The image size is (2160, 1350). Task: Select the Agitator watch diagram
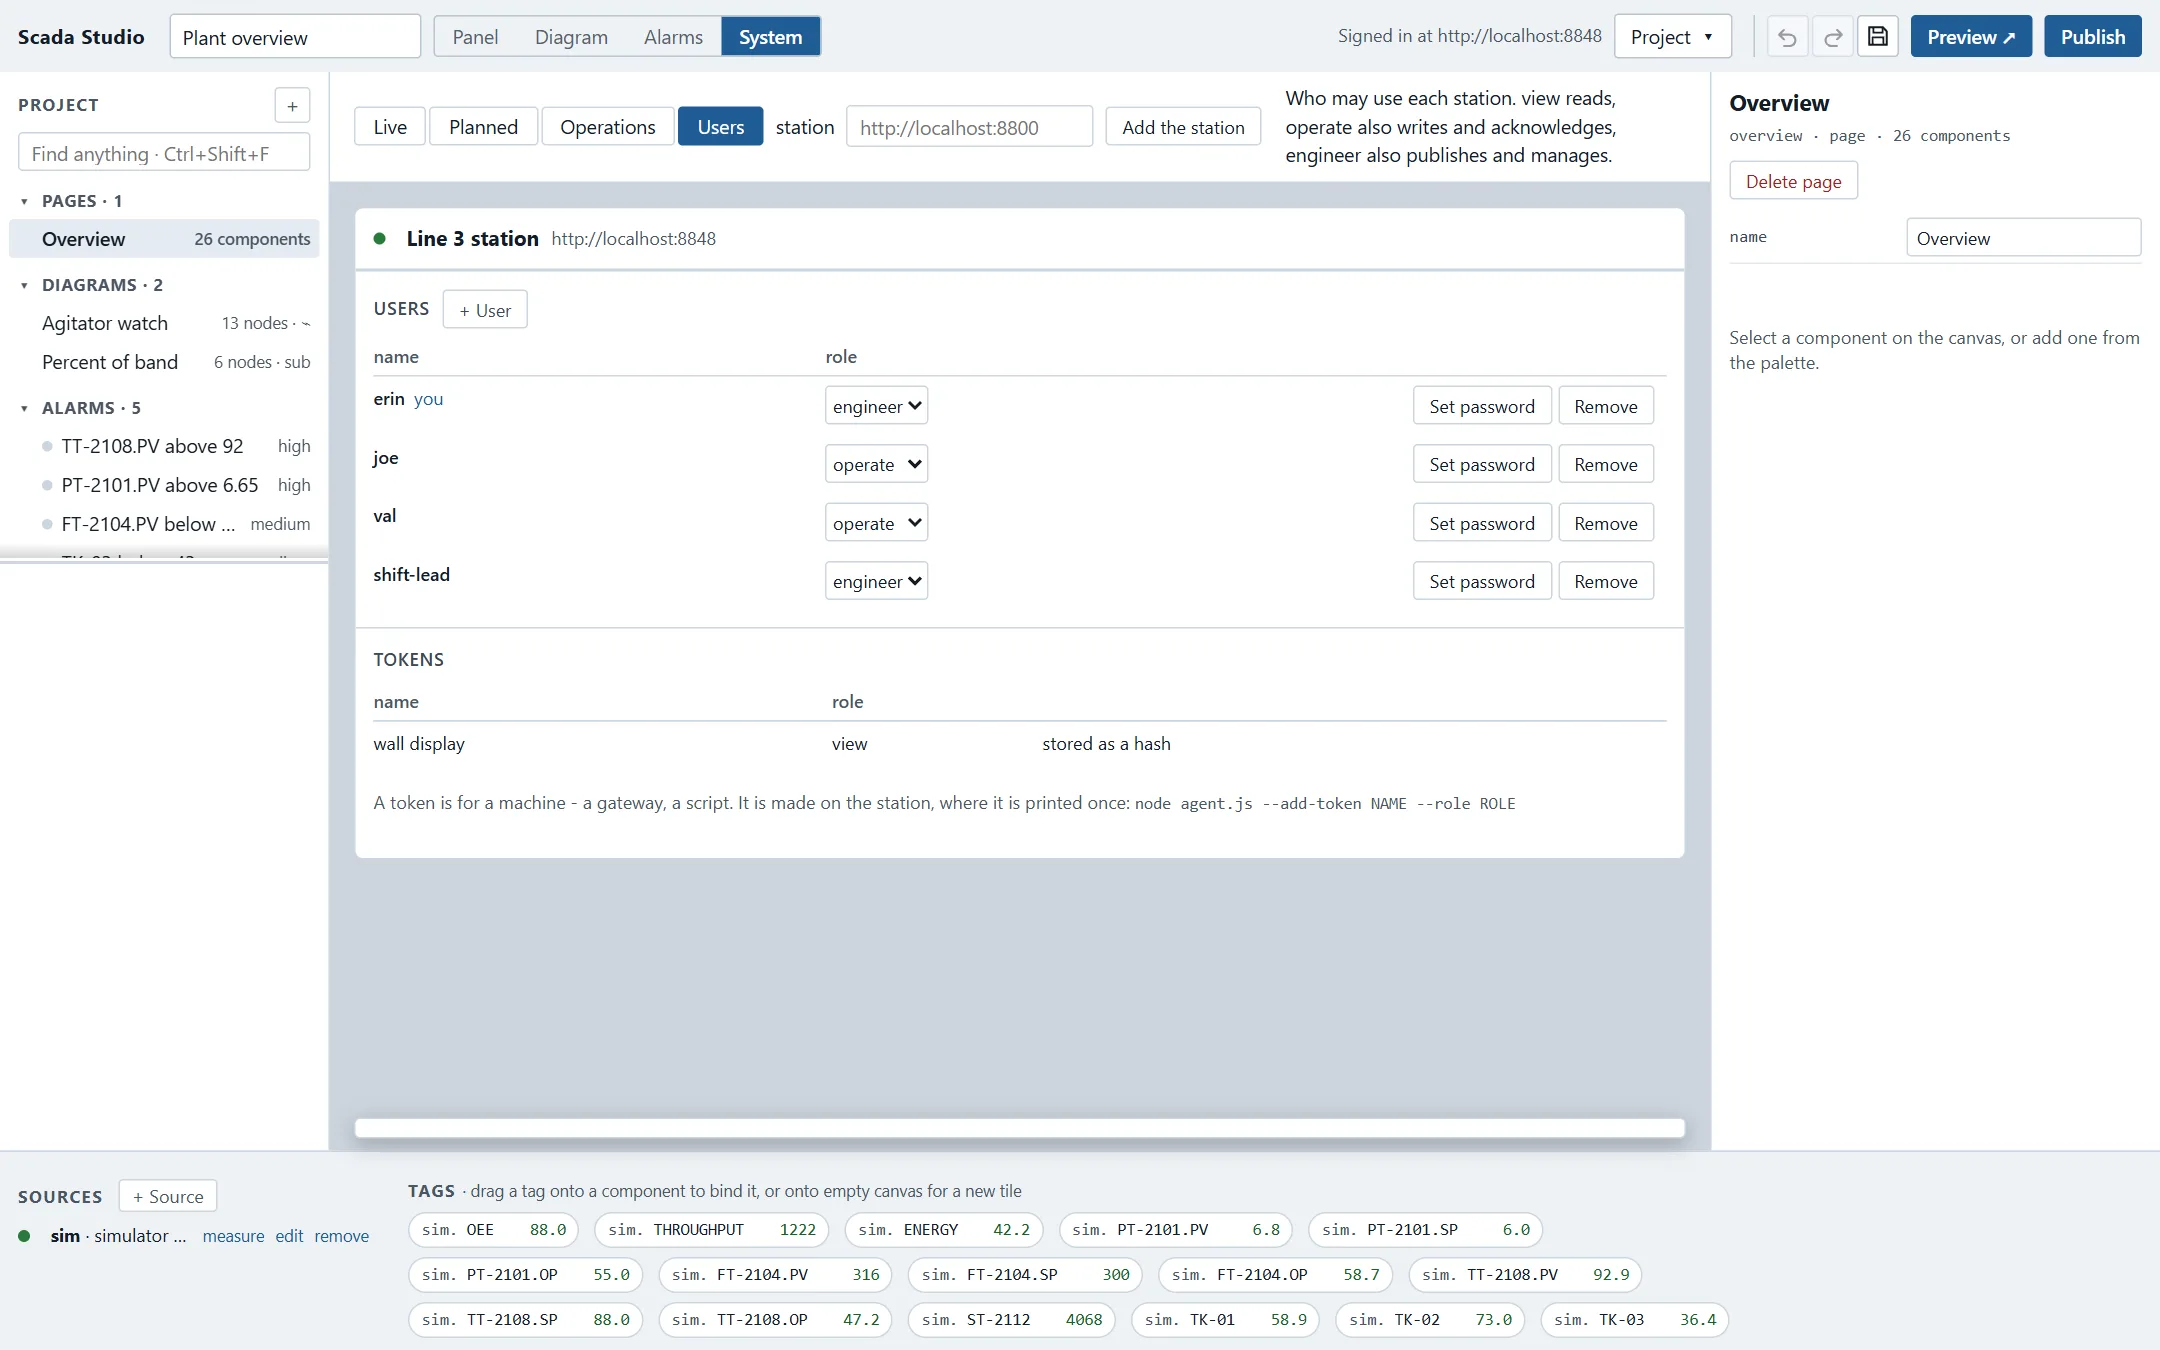pyautogui.click(x=165, y=323)
